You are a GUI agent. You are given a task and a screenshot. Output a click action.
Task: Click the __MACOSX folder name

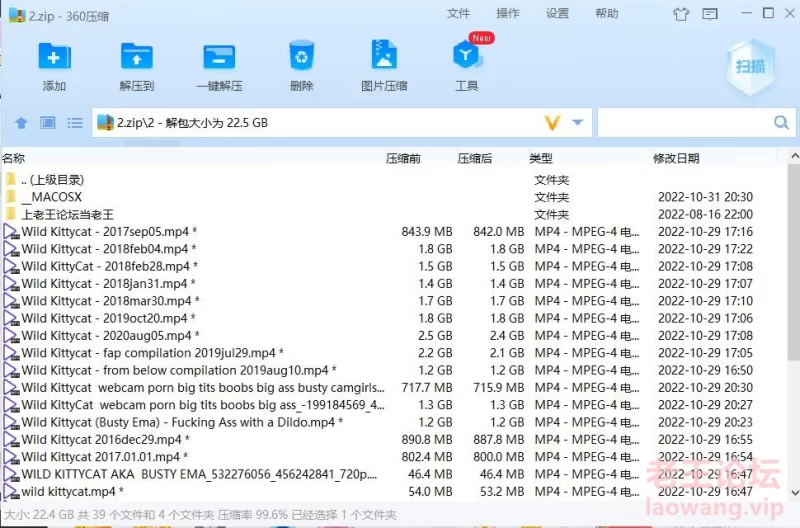[52, 197]
